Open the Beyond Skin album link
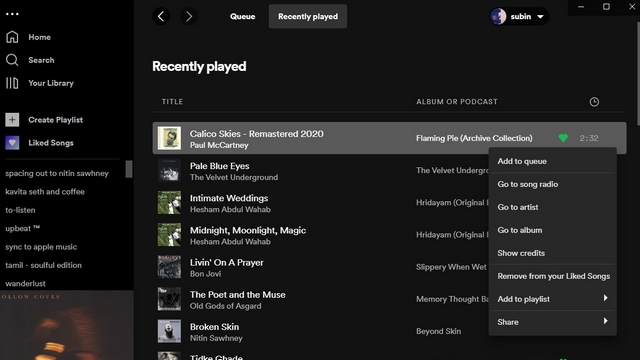Viewport: 640px width, 360px height. point(438,331)
